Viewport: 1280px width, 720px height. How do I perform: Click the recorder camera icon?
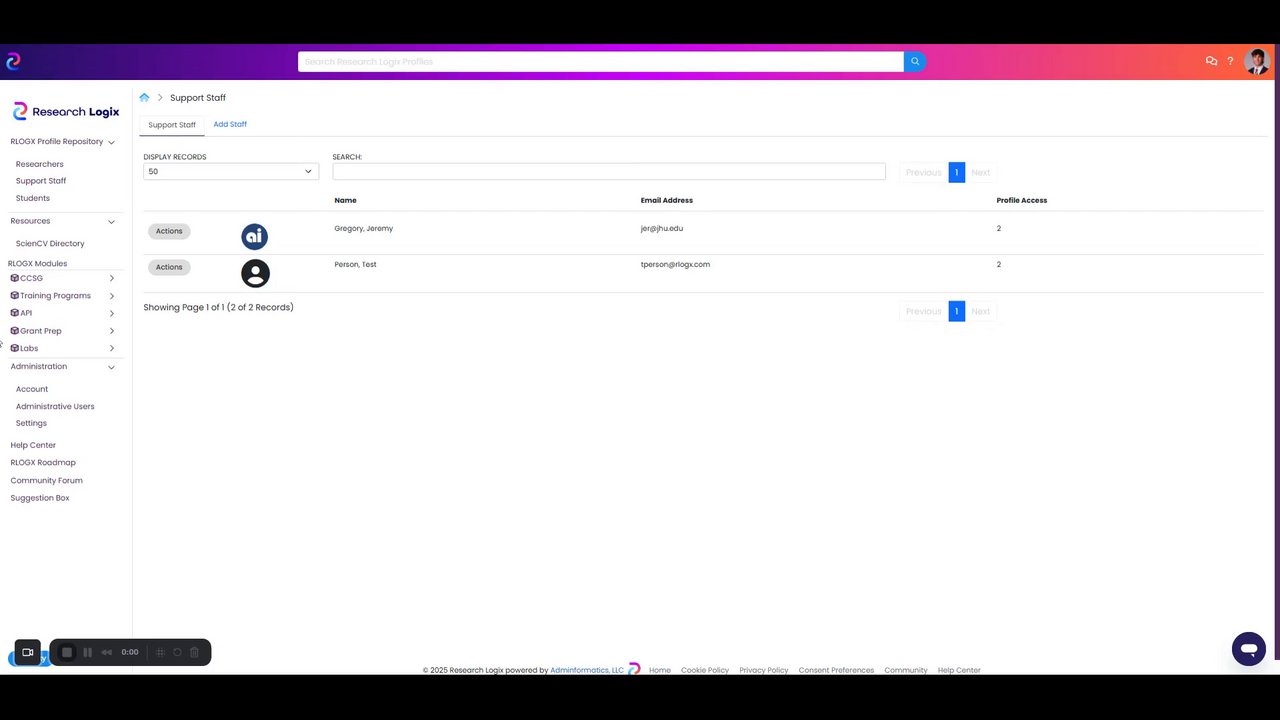pos(28,652)
